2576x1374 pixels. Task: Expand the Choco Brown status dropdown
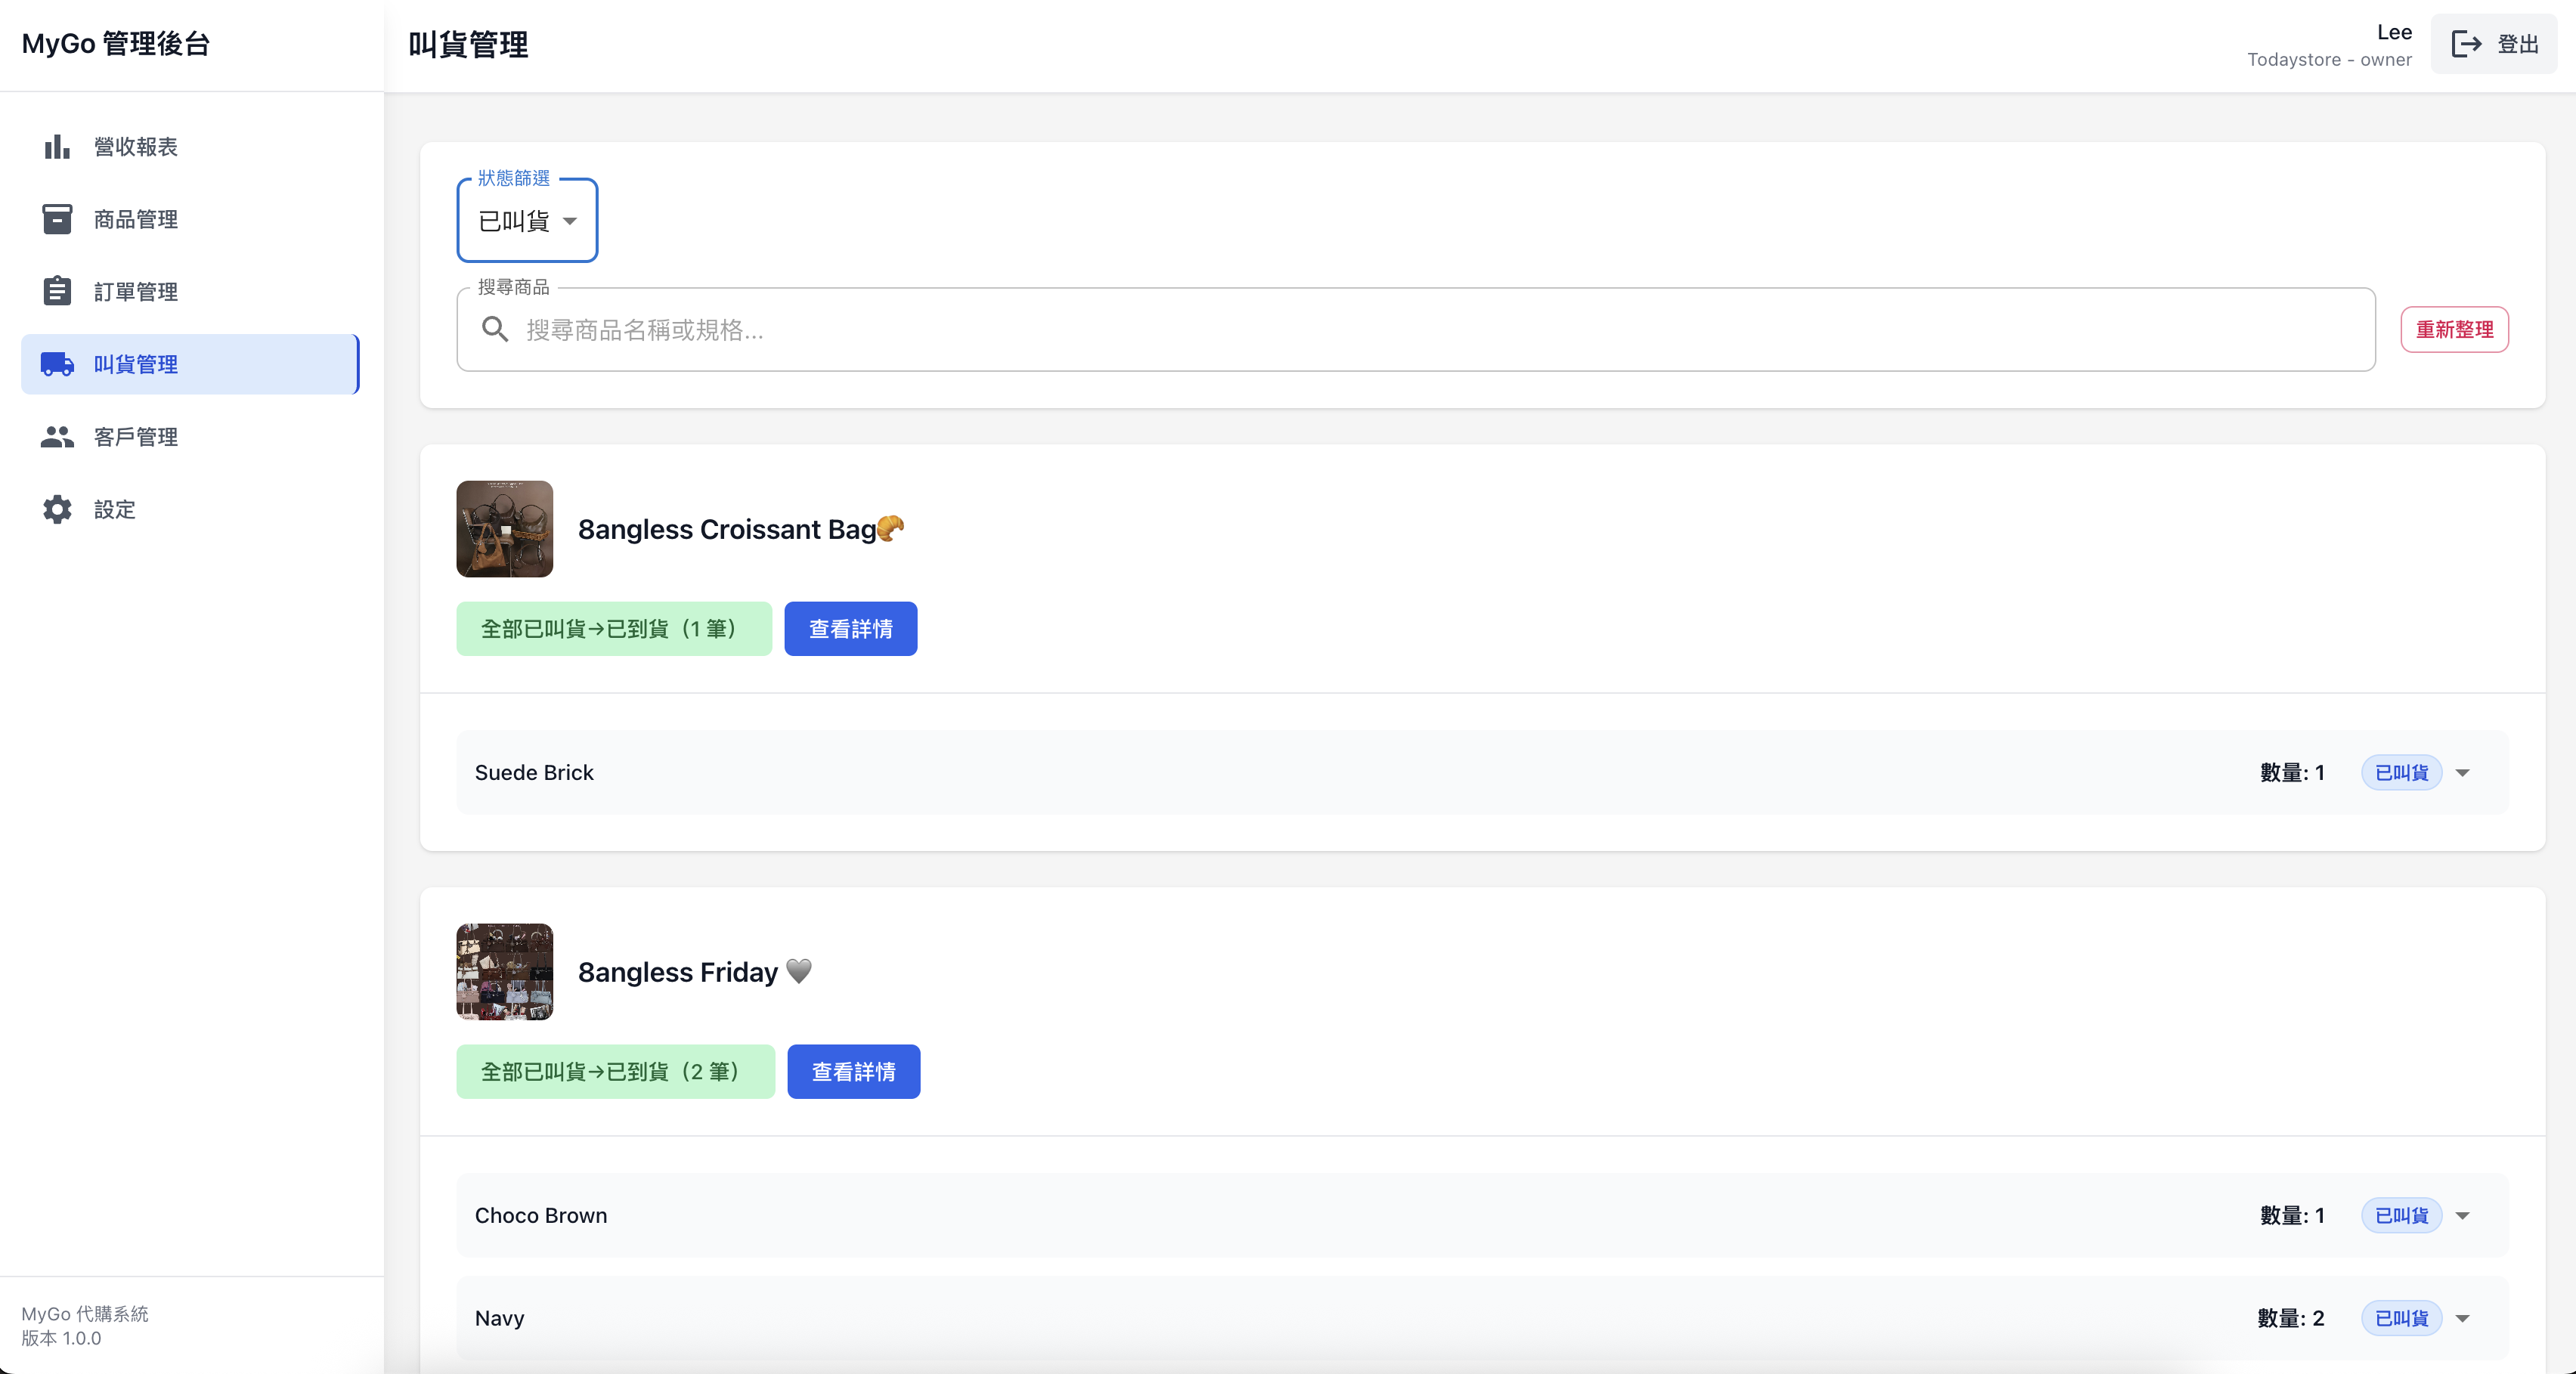click(x=2463, y=1216)
